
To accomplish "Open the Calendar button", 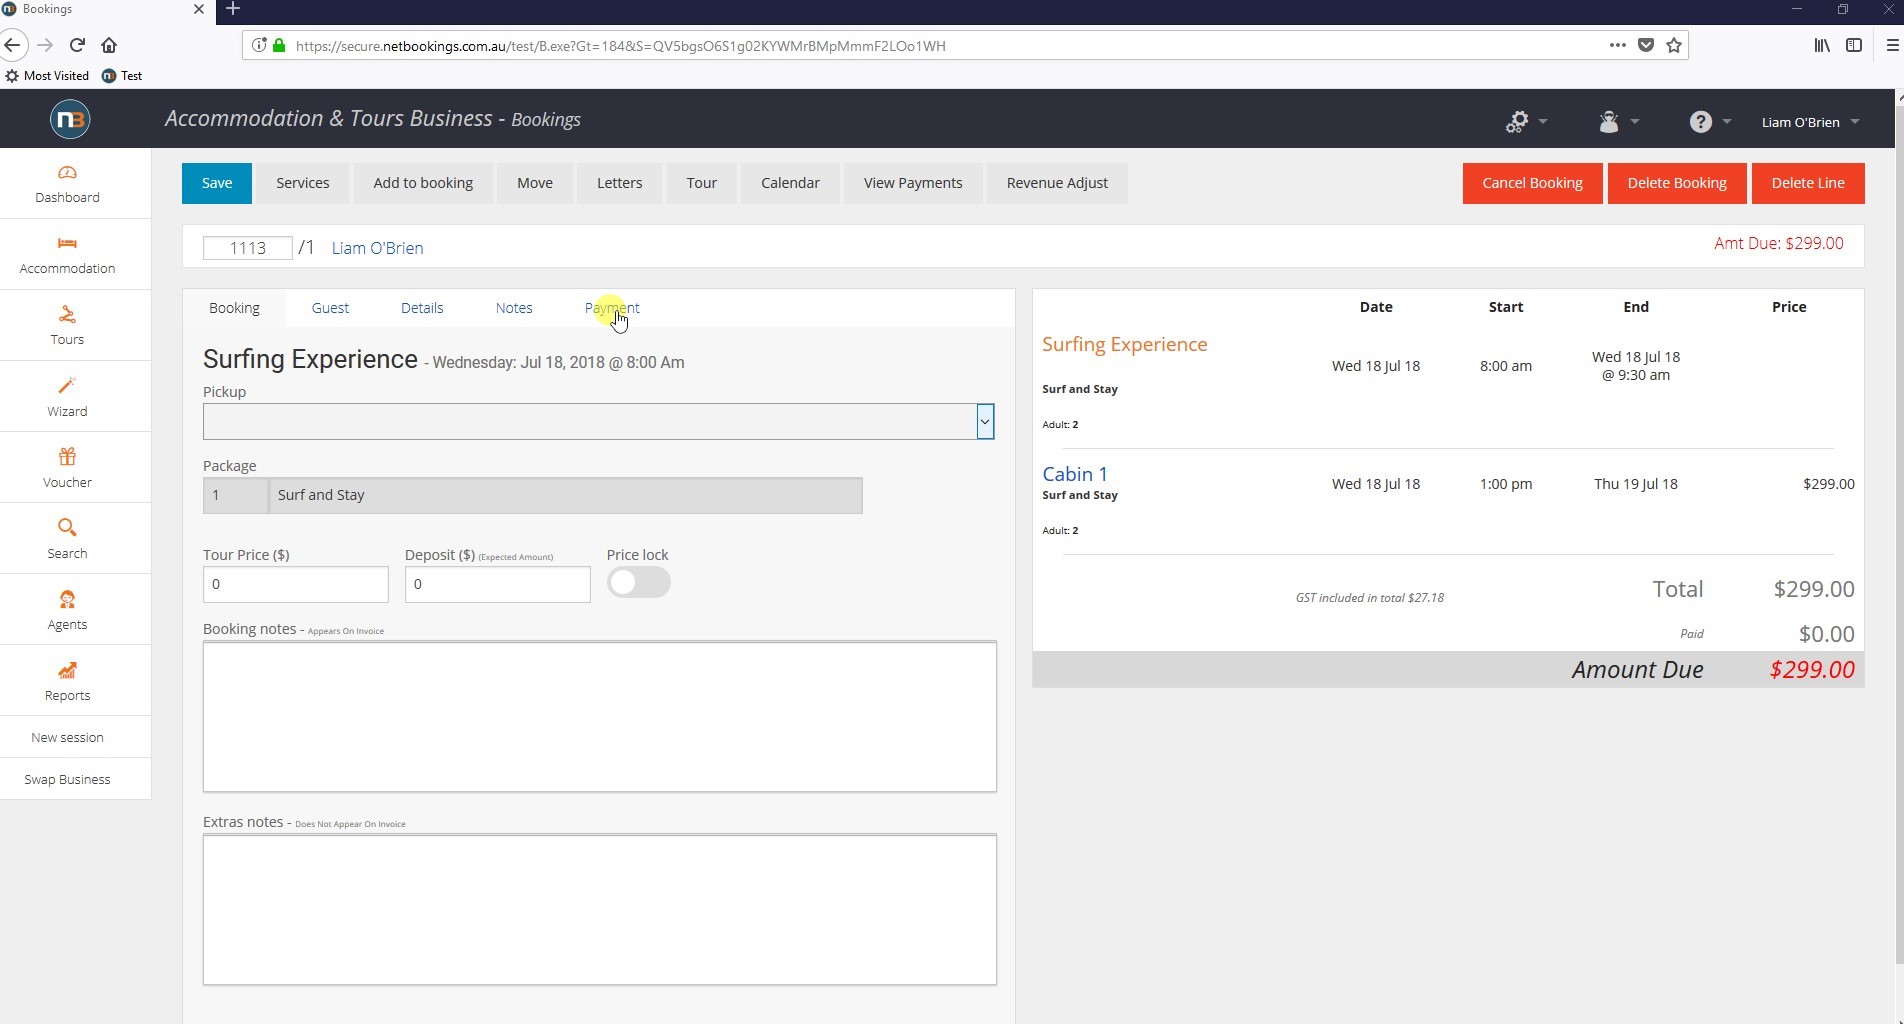I will pos(790,183).
